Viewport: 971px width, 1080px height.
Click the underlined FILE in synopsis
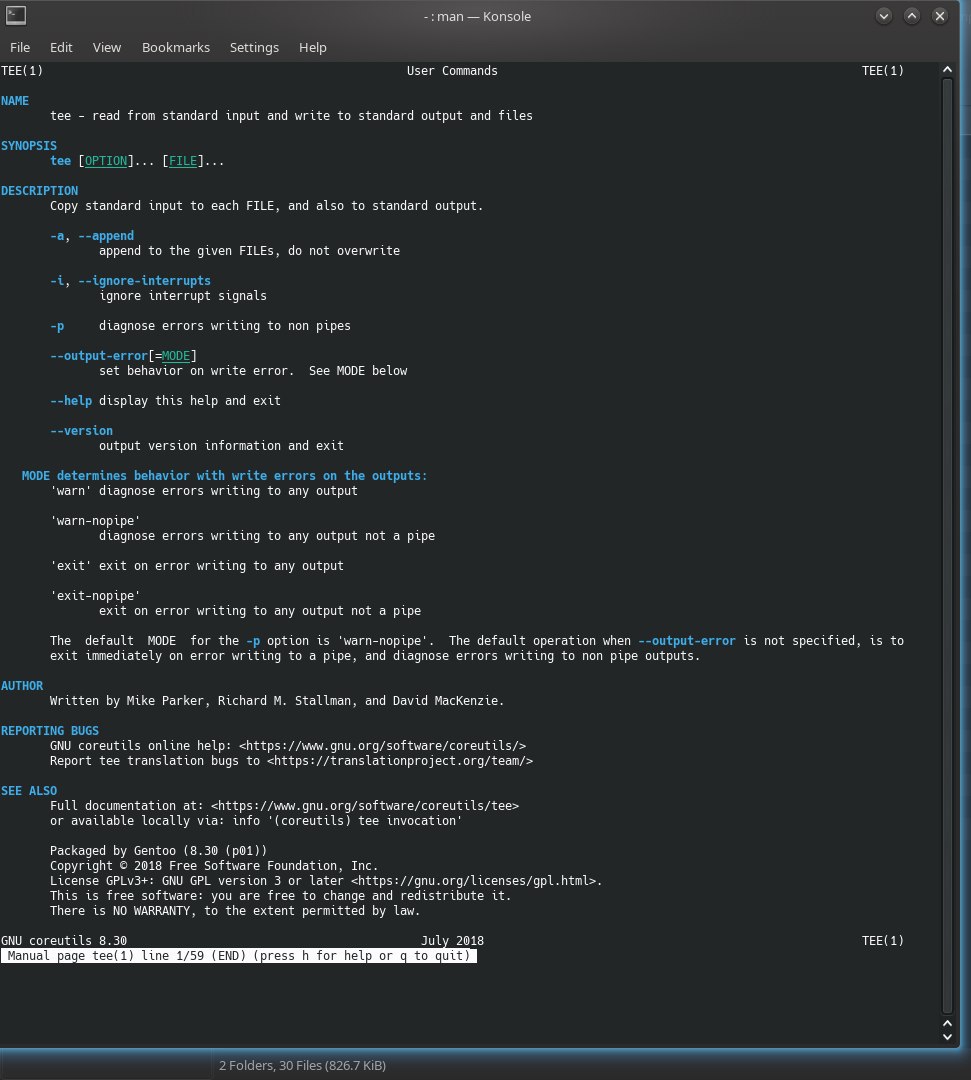coord(183,160)
